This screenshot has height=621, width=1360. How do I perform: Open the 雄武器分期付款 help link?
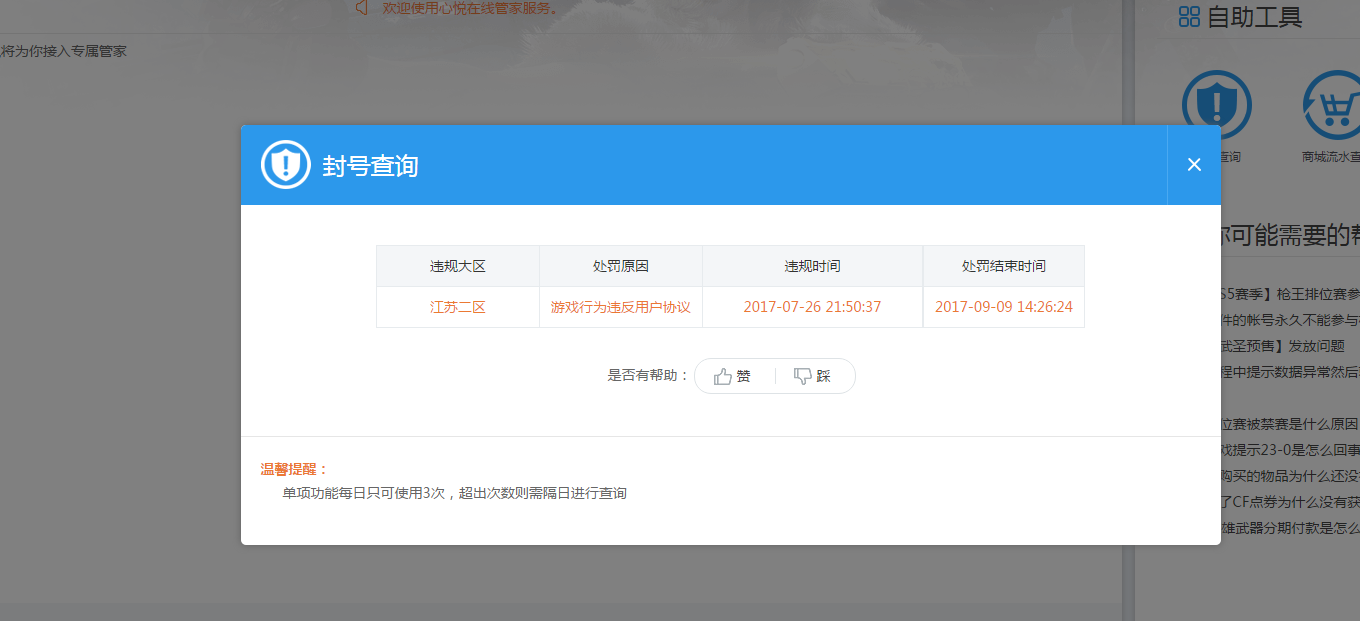coord(1291,527)
